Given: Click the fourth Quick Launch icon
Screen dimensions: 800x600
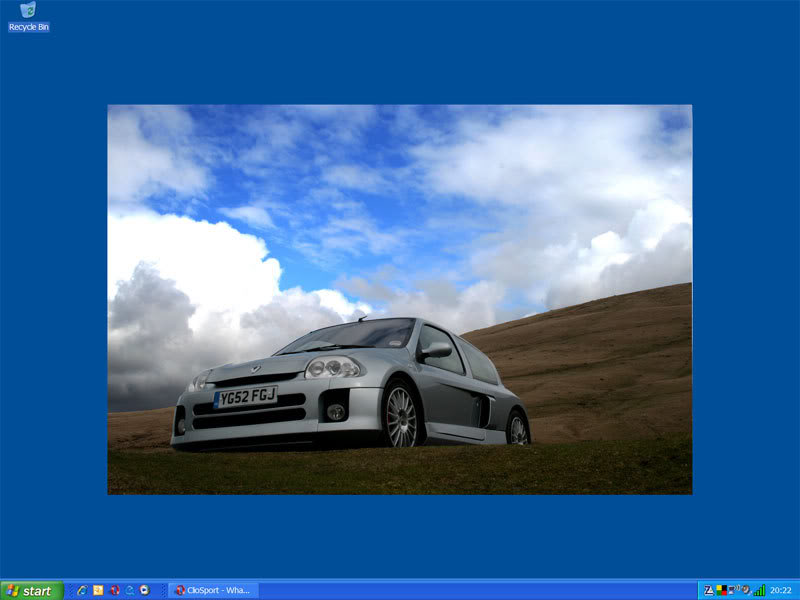Looking at the screenshot, I should (130, 590).
